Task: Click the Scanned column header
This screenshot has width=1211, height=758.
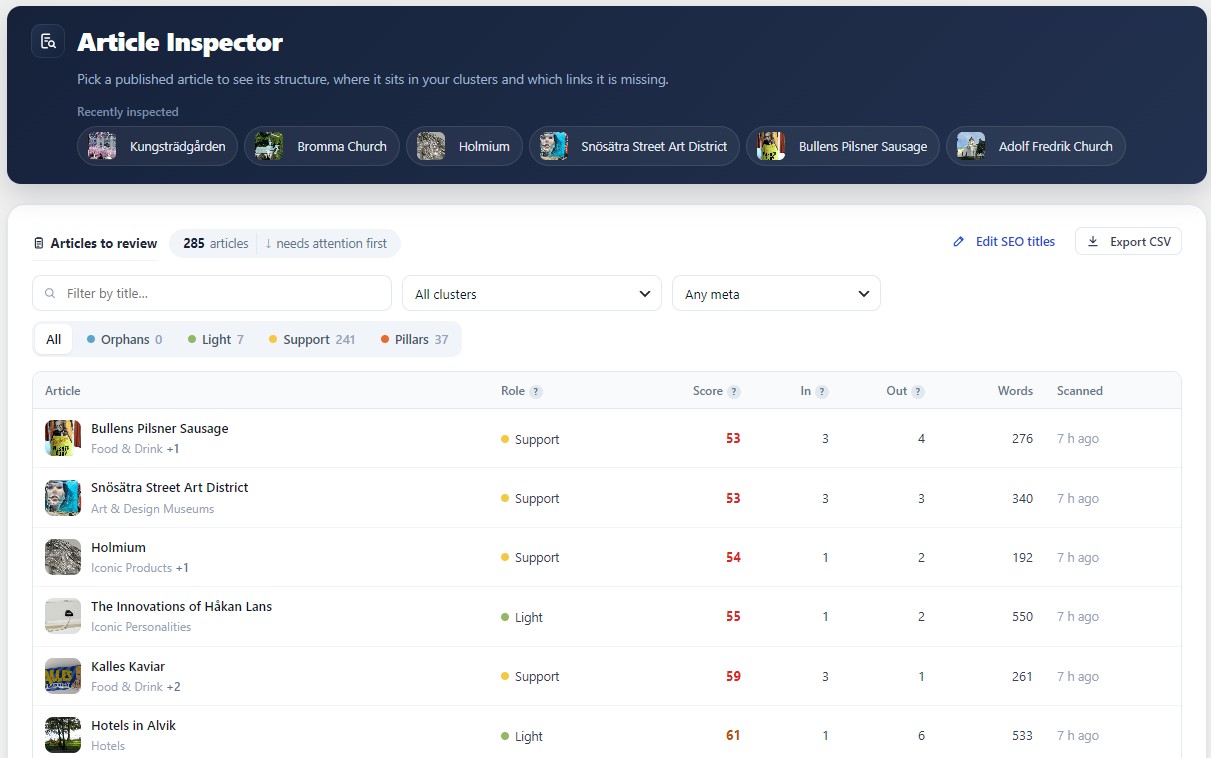Action: 1080,391
